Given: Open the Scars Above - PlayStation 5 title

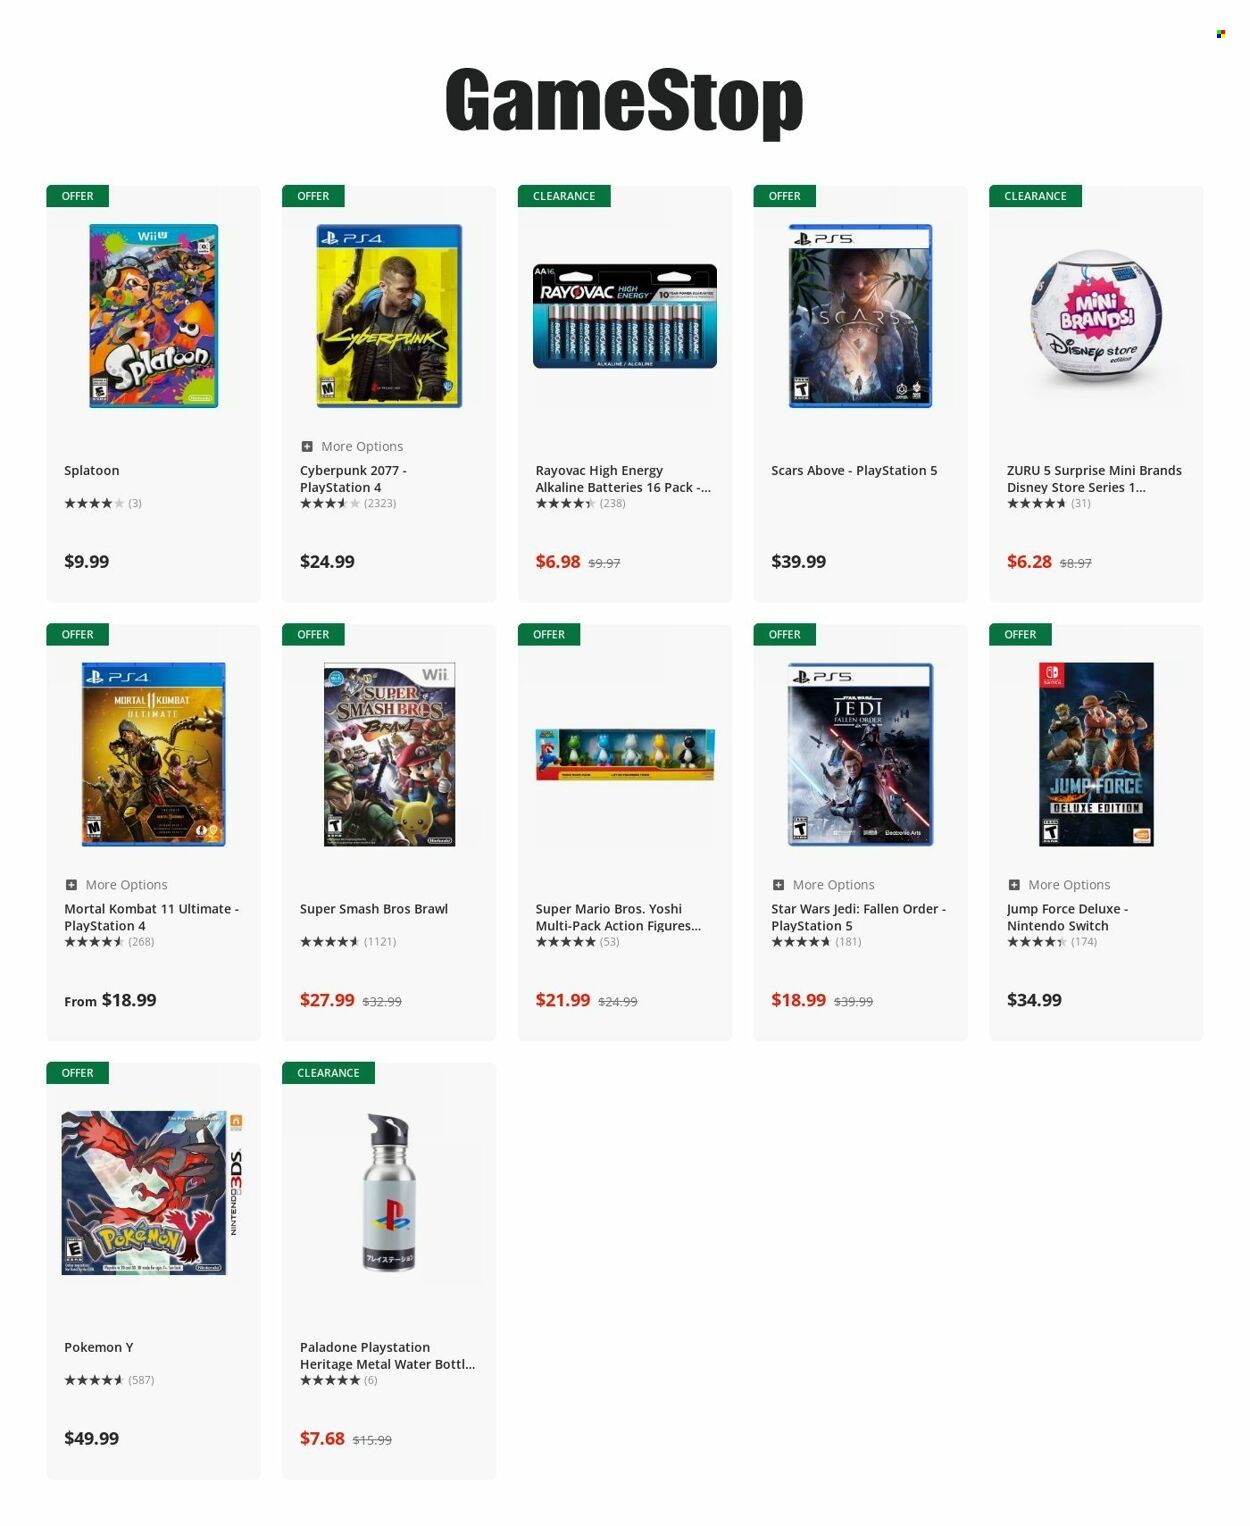Looking at the screenshot, I should point(854,471).
